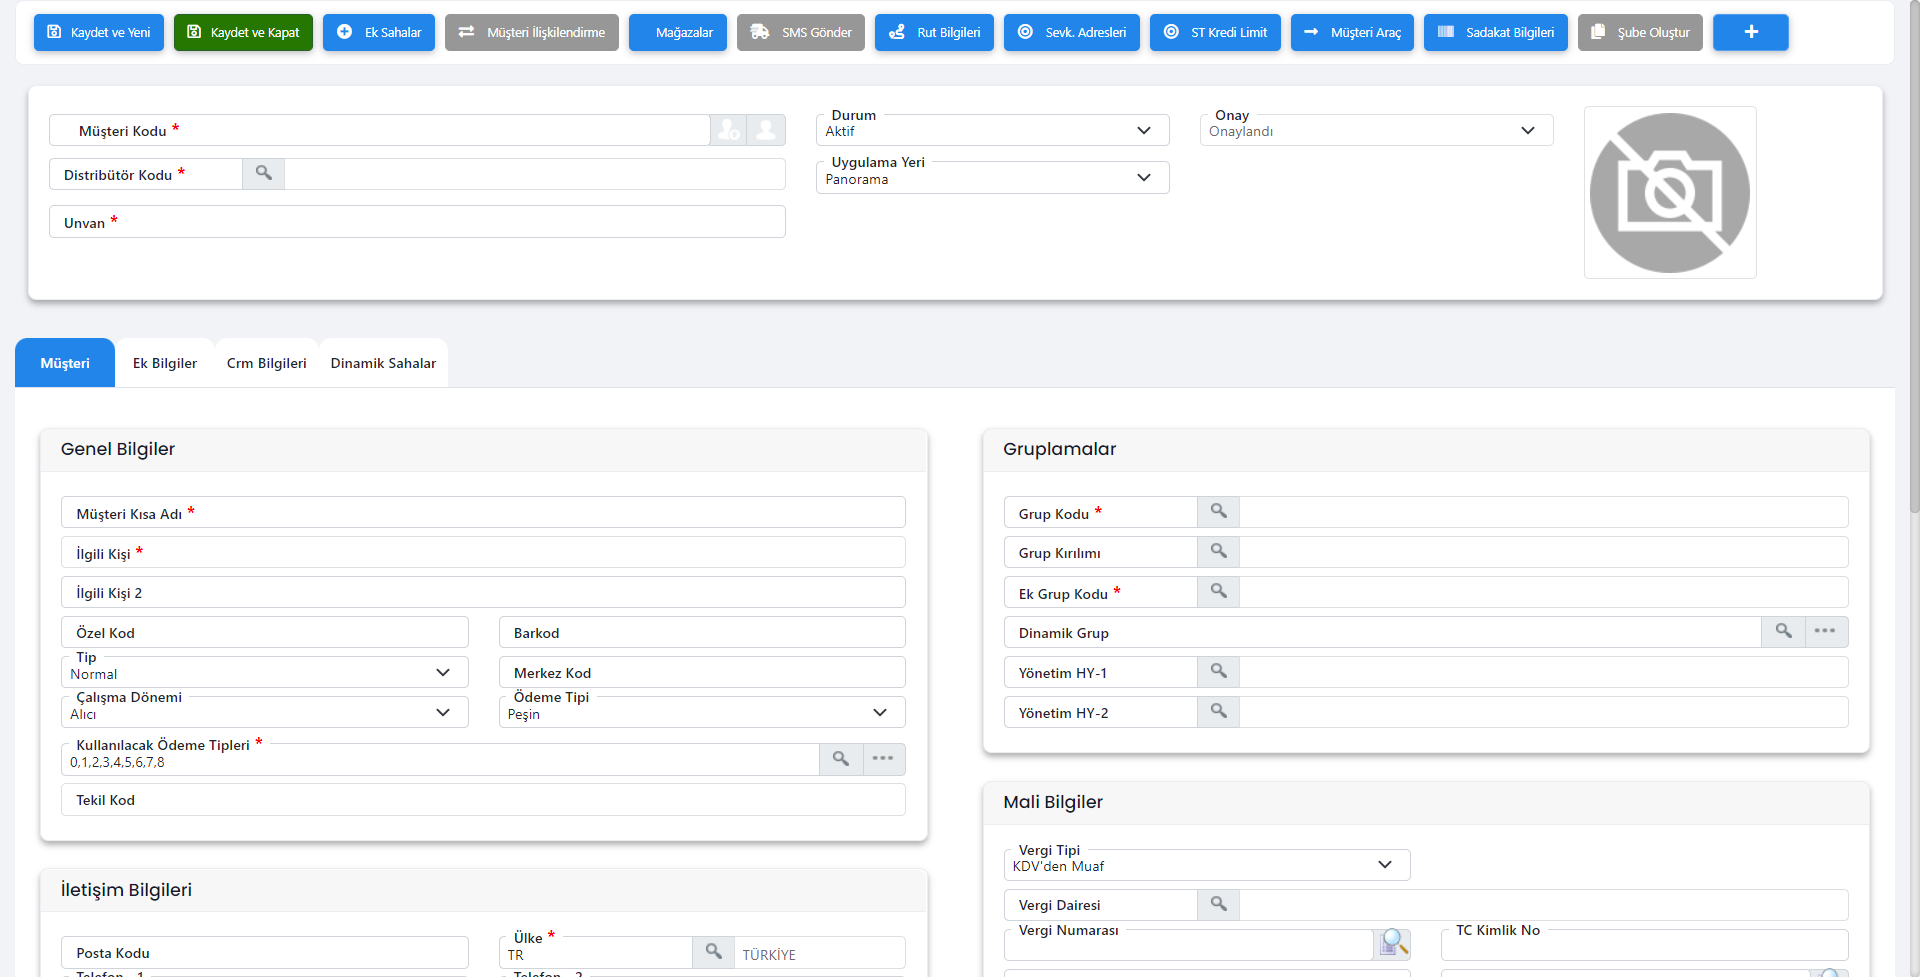Viewport: 1920px width, 977px height.
Task: Switch to Müşteri tab
Action: tap(65, 363)
